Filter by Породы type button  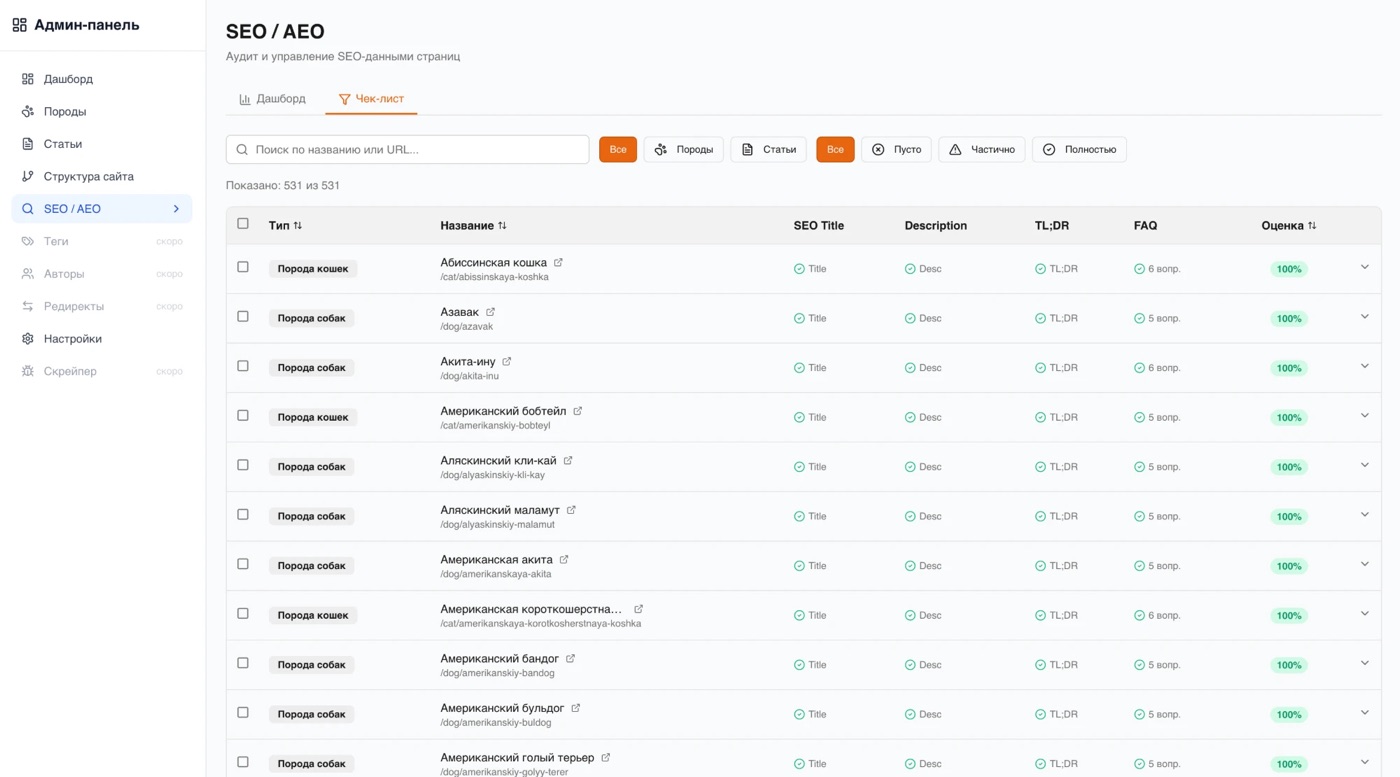[x=684, y=150]
